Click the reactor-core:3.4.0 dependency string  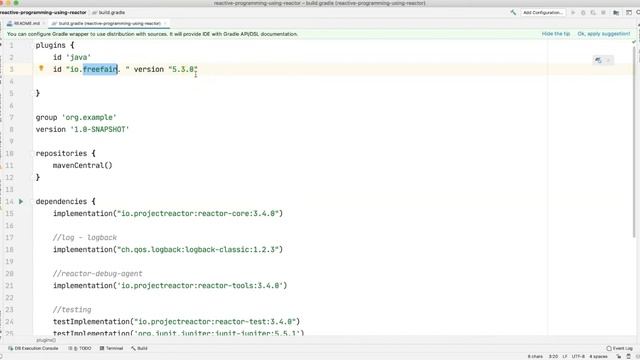(x=198, y=213)
